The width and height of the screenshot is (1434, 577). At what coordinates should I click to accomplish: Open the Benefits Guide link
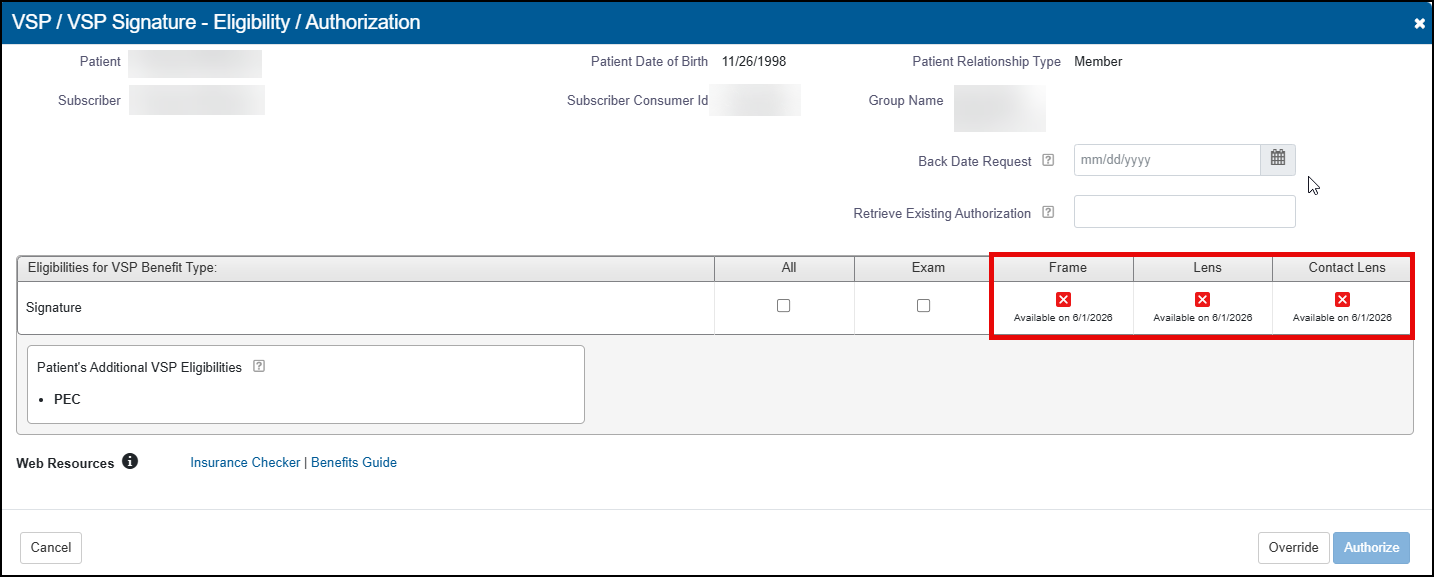354,463
